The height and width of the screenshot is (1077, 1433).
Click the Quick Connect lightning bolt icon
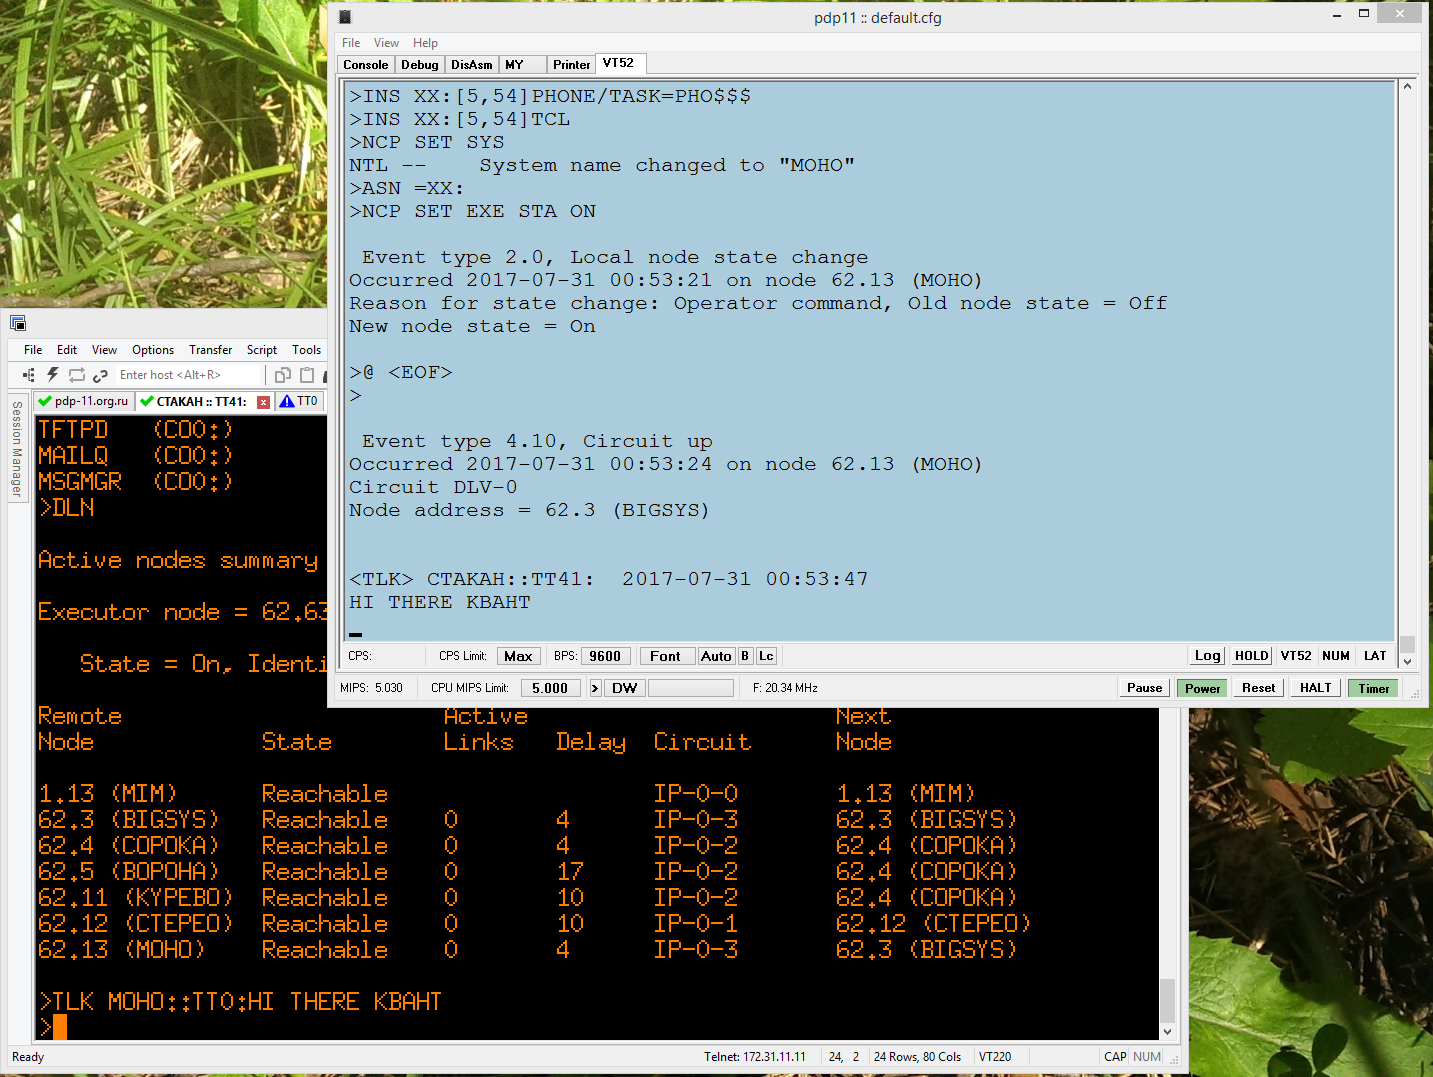tap(52, 375)
